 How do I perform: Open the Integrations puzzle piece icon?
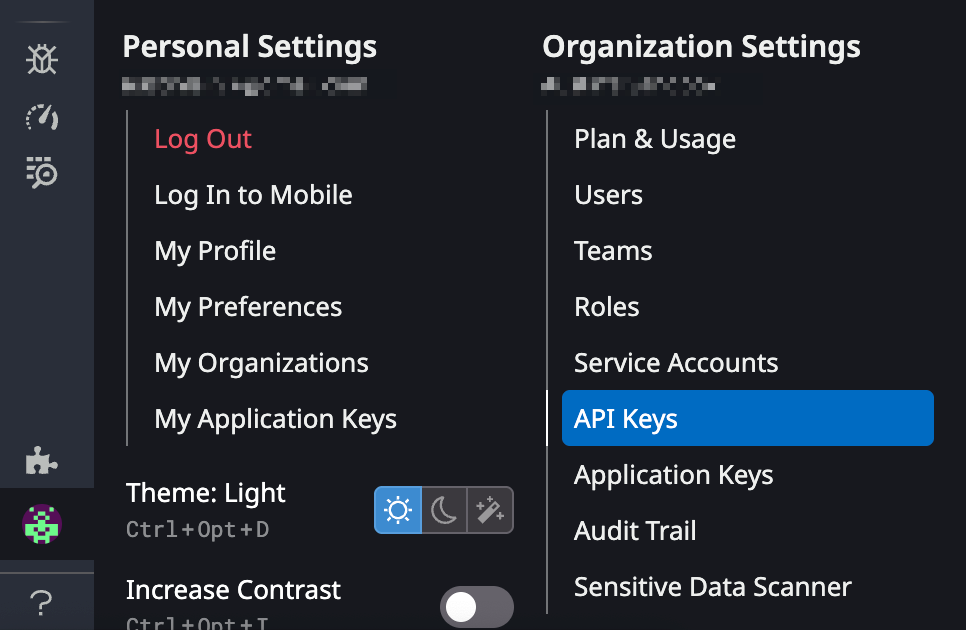[41, 461]
